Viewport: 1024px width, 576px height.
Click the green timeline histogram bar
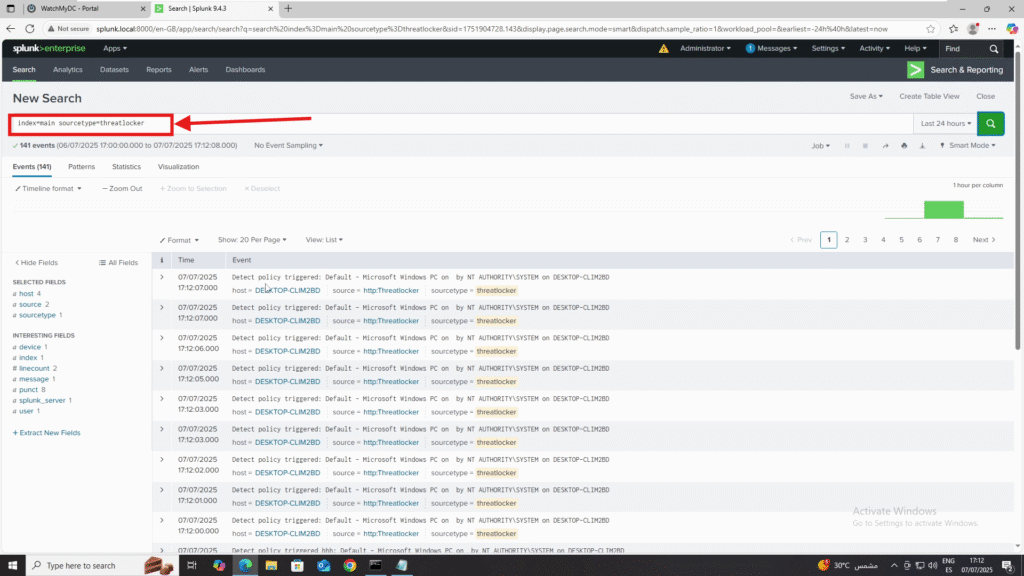(x=944, y=210)
